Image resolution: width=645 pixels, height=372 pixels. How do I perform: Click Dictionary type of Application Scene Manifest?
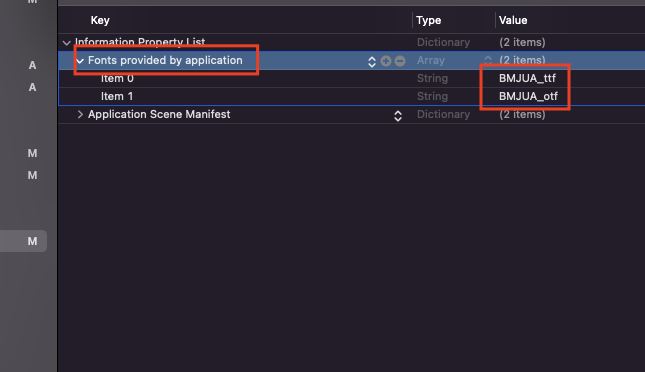pyautogui.click(x=443, y=114)
